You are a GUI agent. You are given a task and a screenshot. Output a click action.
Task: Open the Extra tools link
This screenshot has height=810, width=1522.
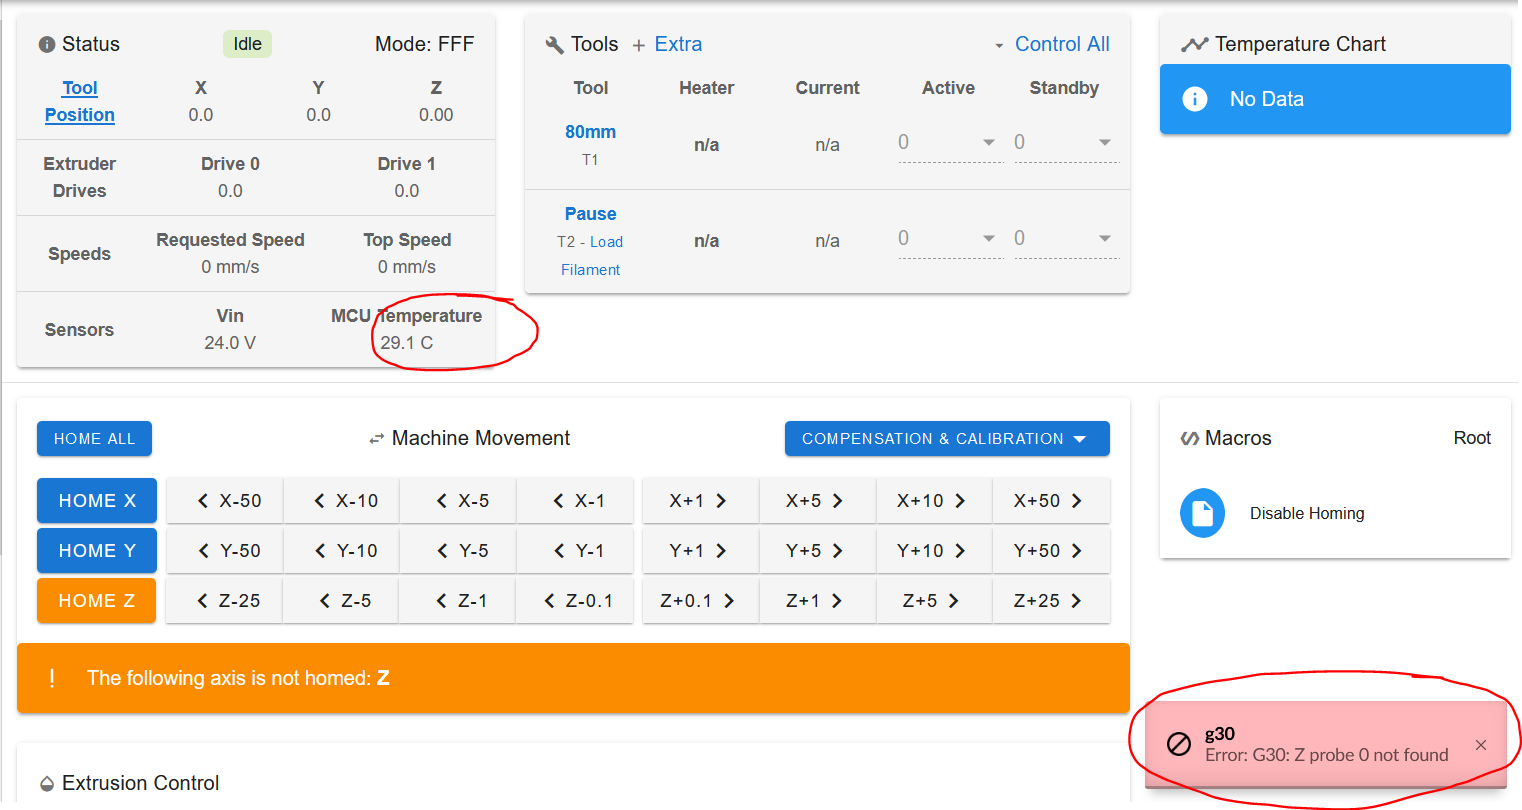tap(678, 45)
